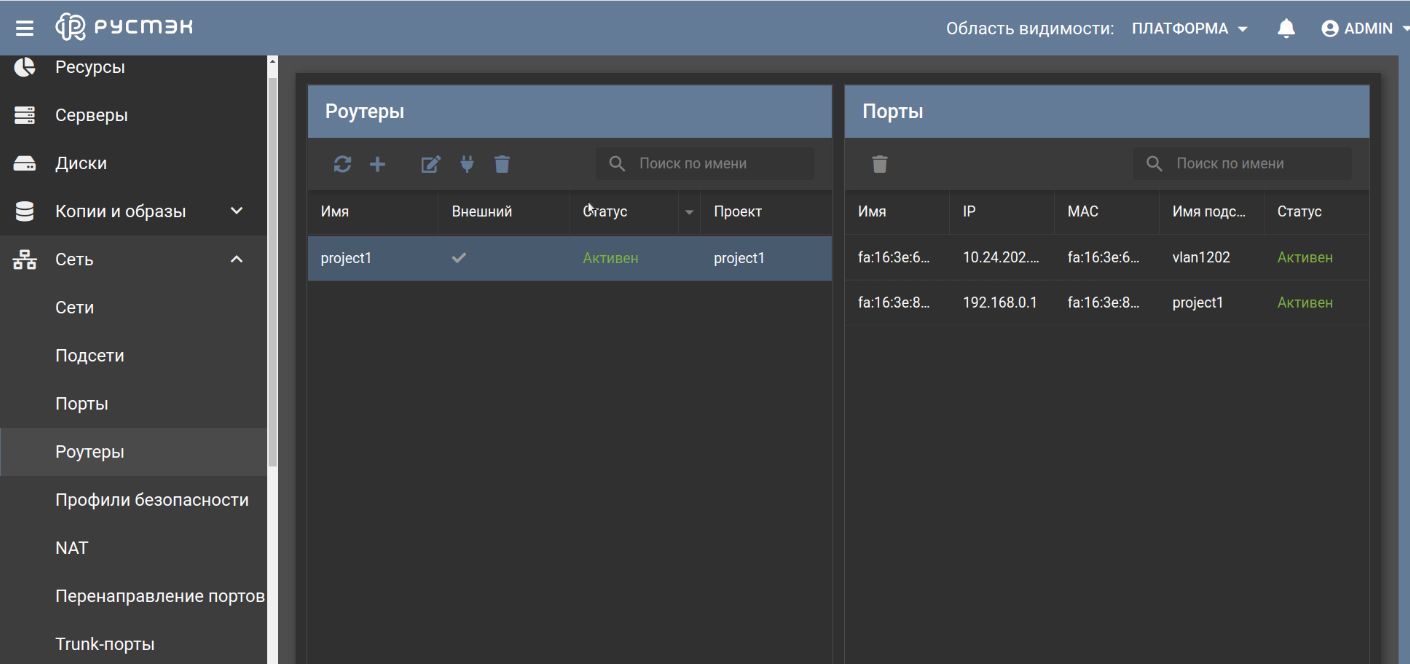Collapse the Сеть sidebar section
This screenshot has height=664, width=1410.
[236, 260]
